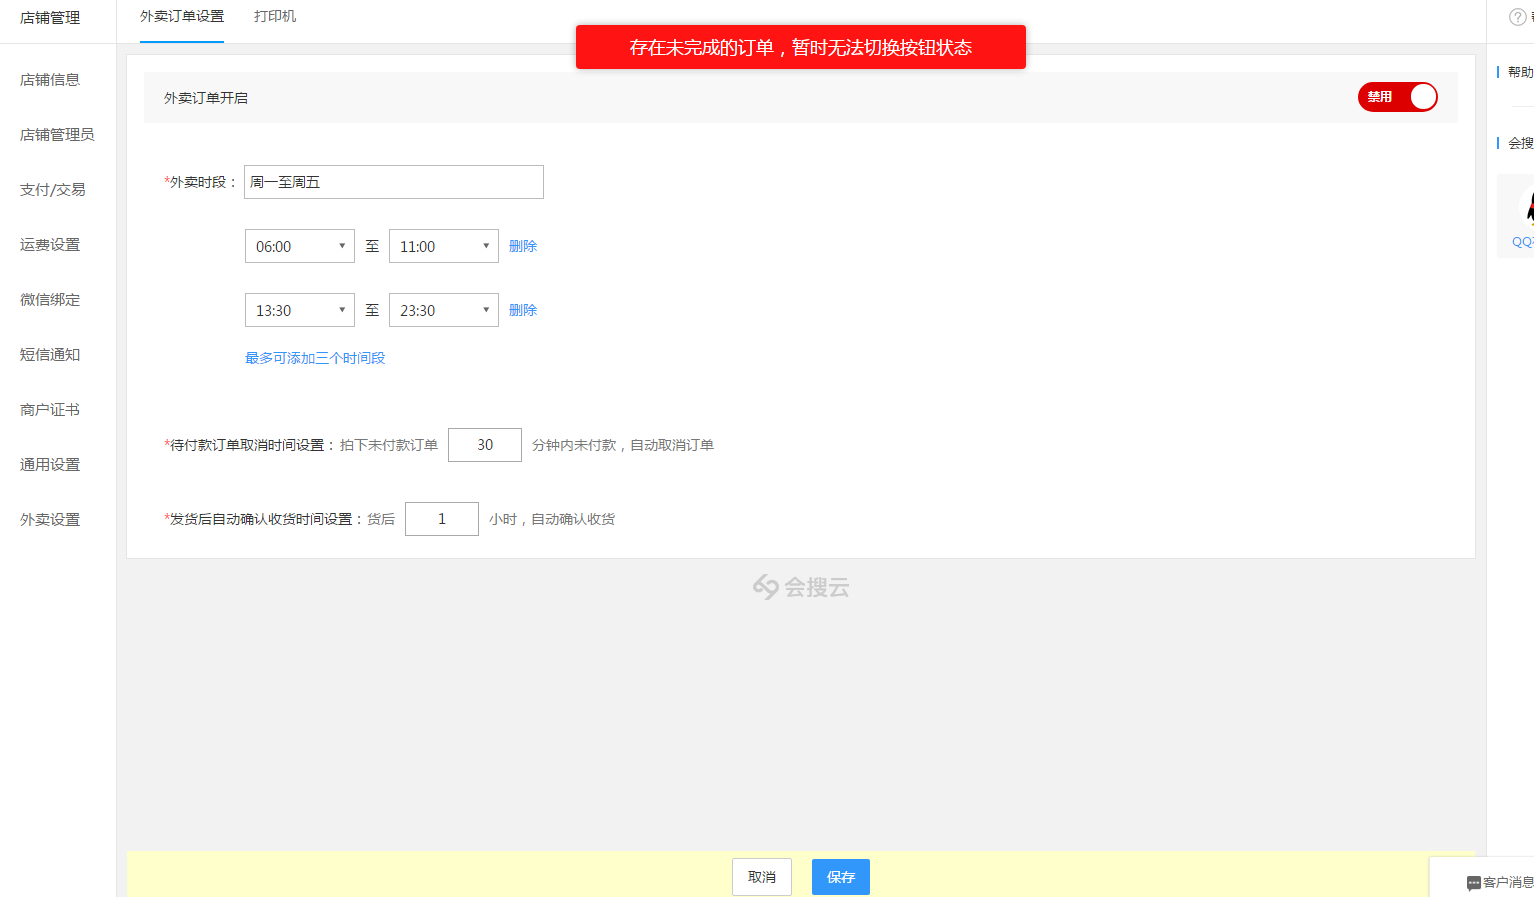1534x897 pixels.
Task: Click the help question mark icon
Action: pyautogui.click(x=1517, y=17)
